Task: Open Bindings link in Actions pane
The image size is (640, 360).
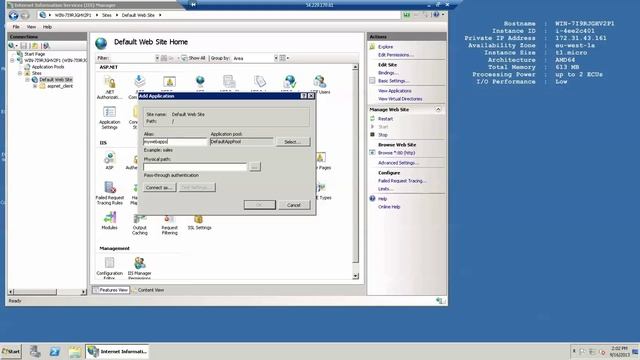Action: pos(388,73)
